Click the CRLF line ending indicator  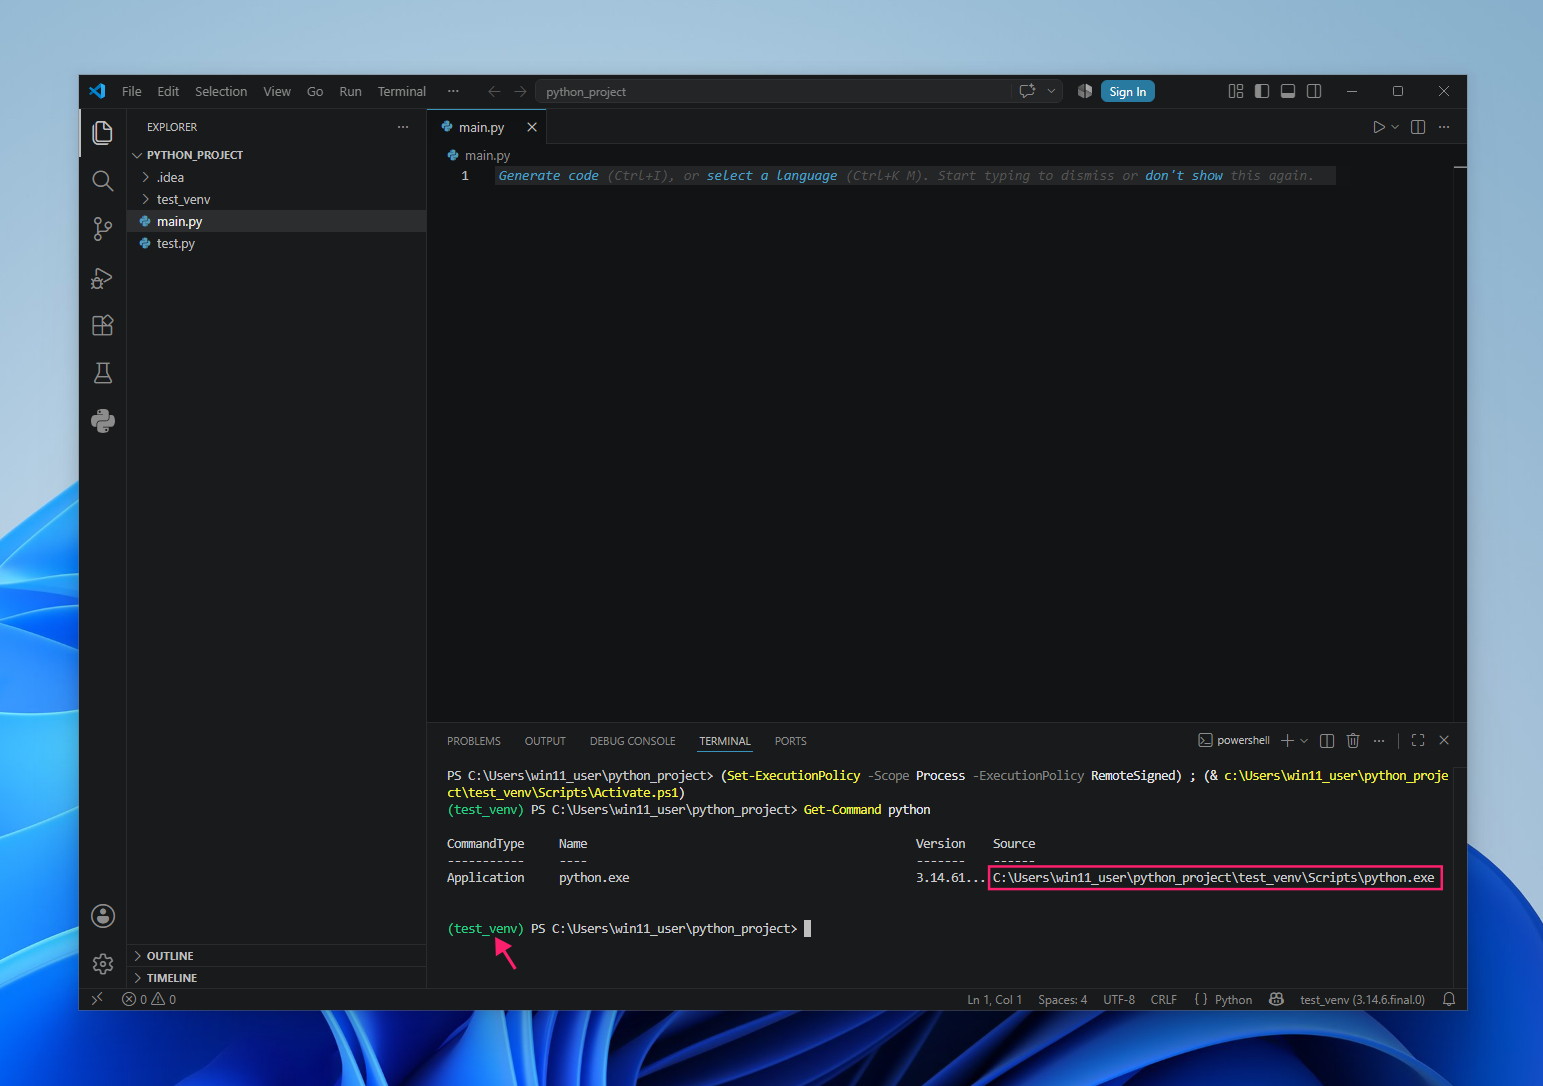1163,999
